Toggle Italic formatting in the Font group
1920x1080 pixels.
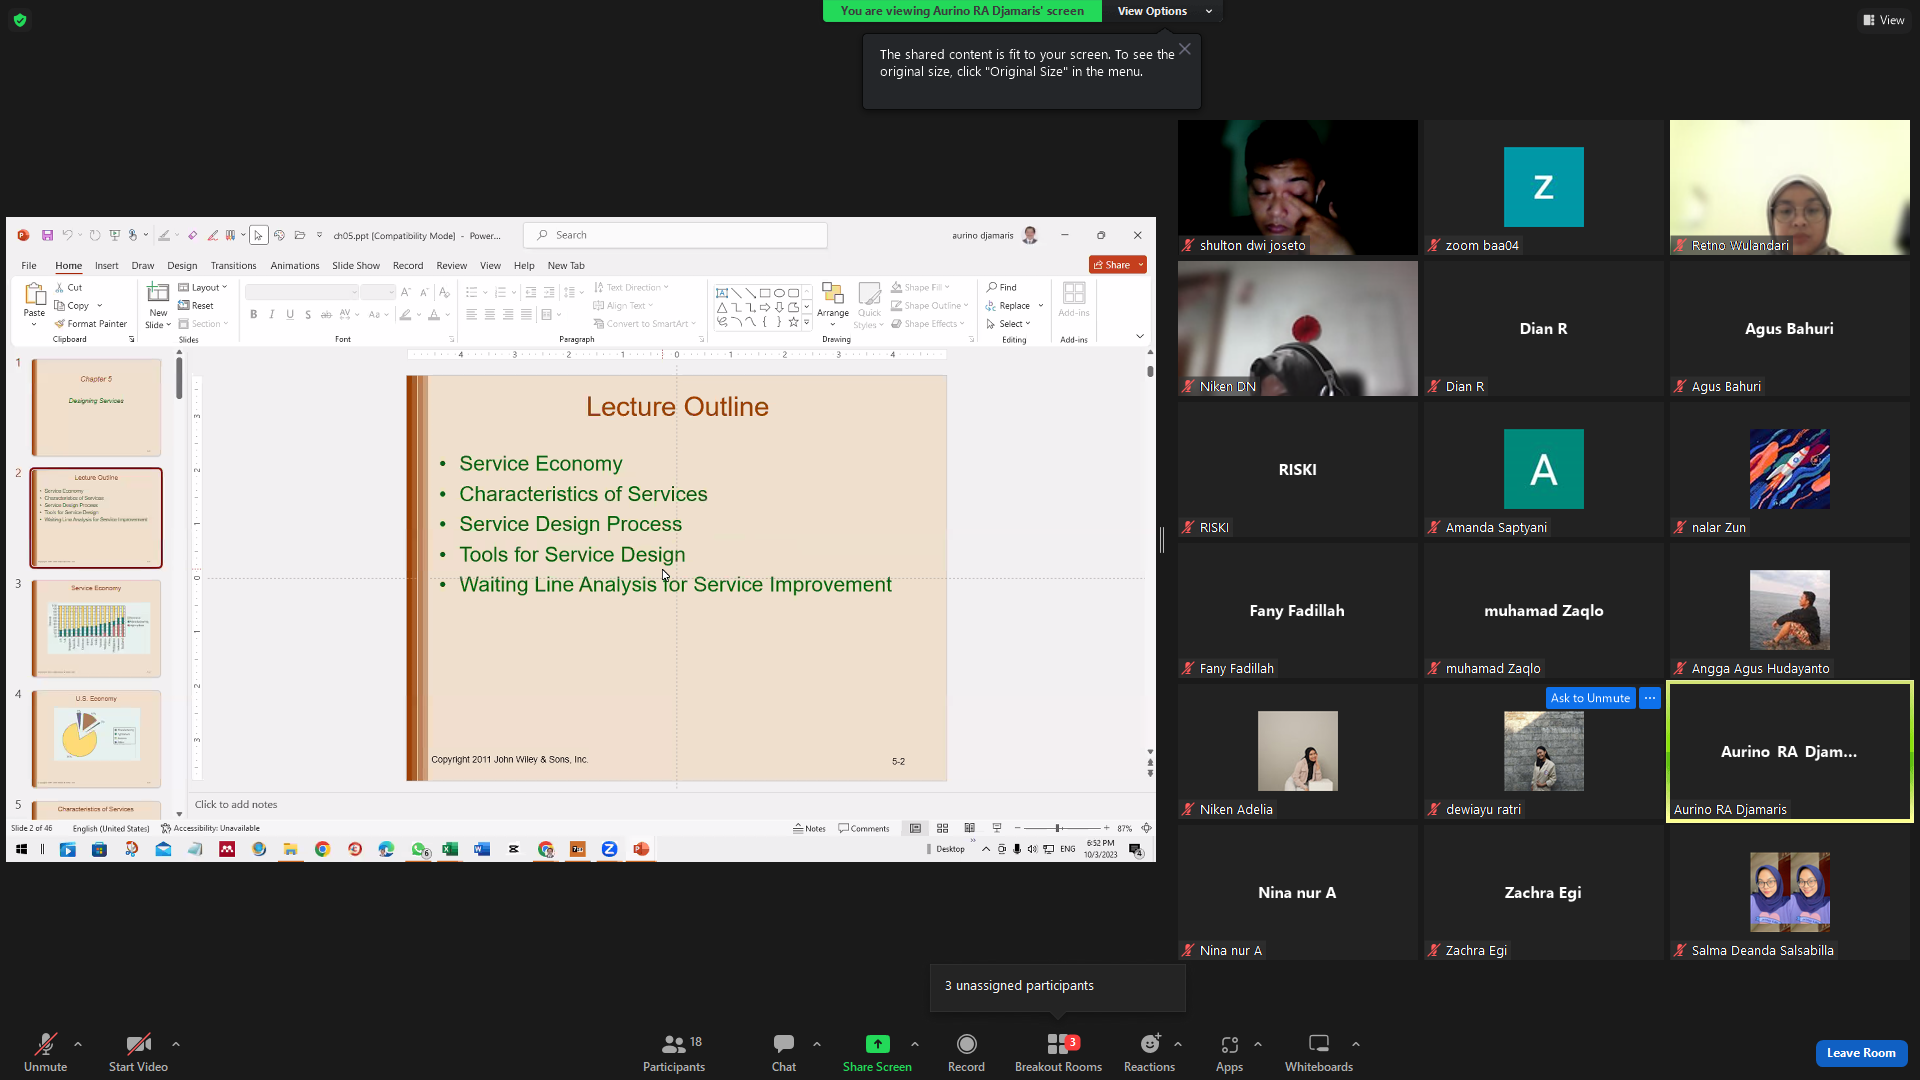click(272, 315)
